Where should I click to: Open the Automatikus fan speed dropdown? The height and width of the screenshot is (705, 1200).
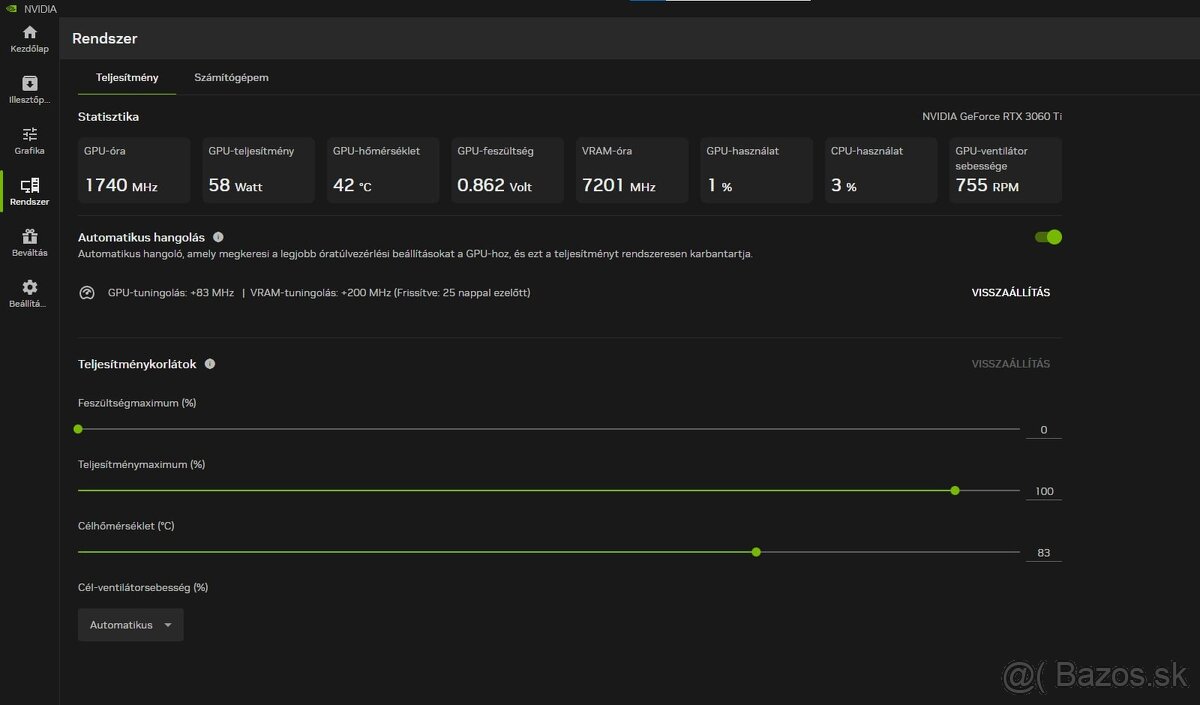pyautogui.click(x=130, y=624)
